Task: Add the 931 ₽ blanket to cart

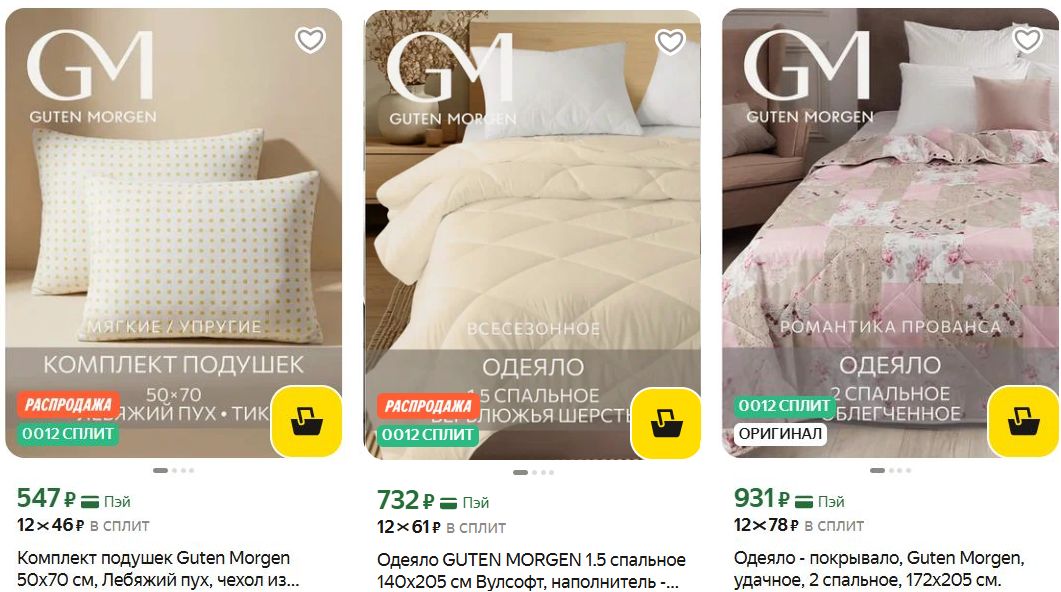Action: [1023, 422]
